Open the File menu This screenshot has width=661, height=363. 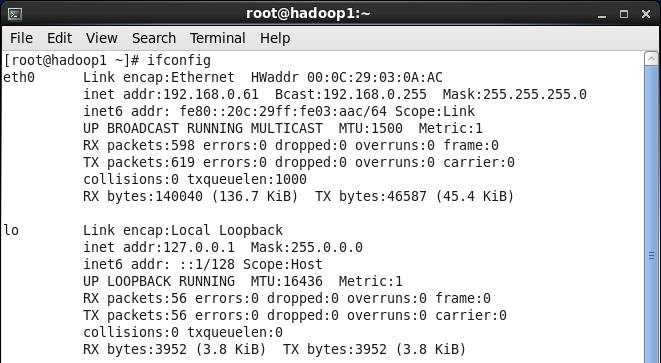pos(21,38)
